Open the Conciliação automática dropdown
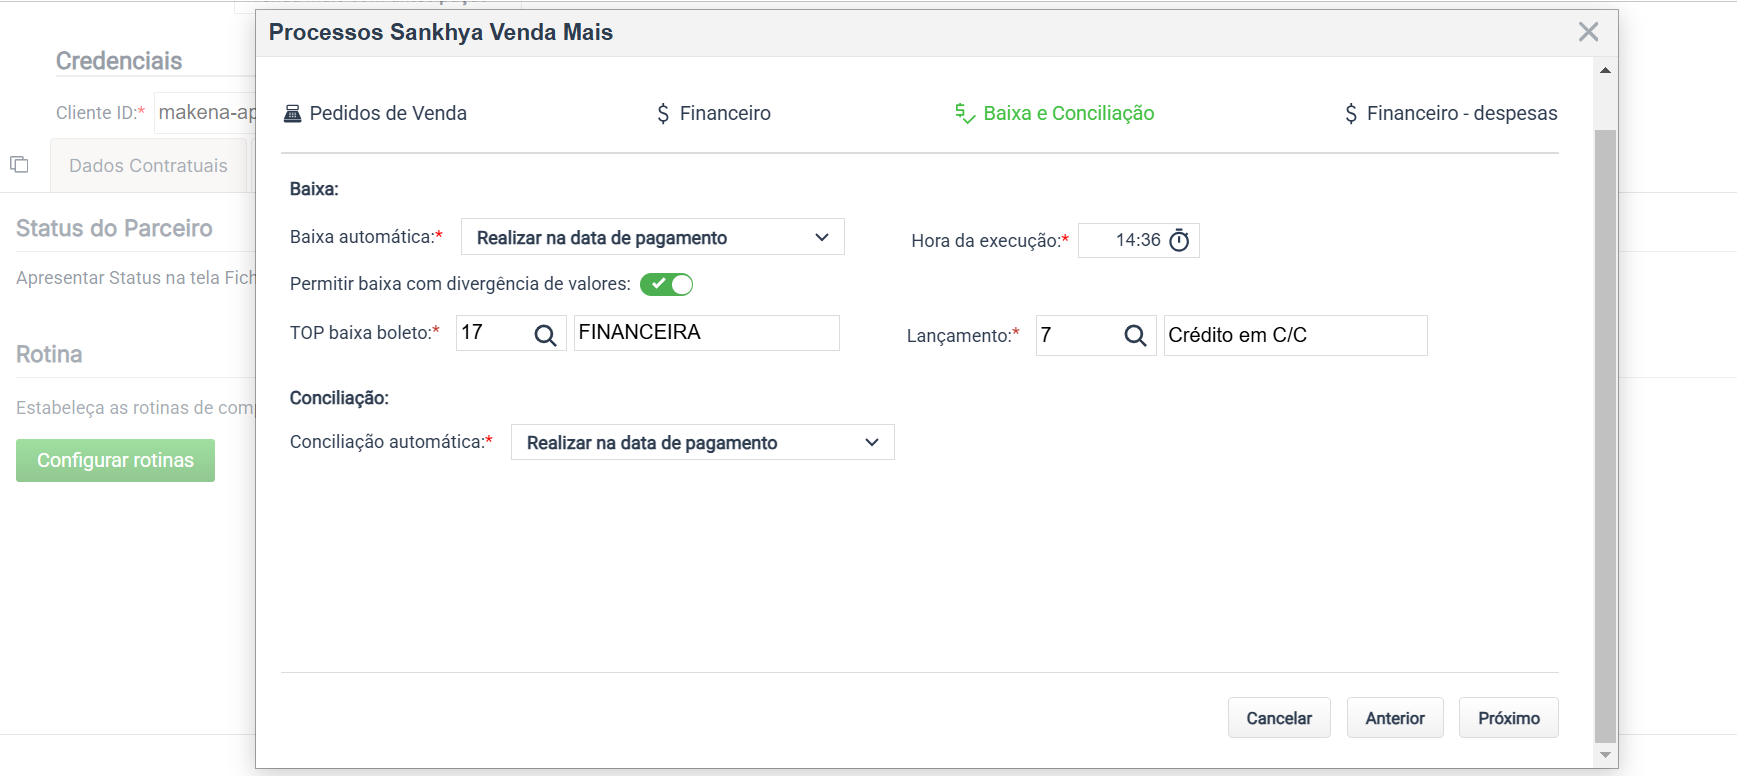This screenshot has height=776, width=1737. point(703,442)
